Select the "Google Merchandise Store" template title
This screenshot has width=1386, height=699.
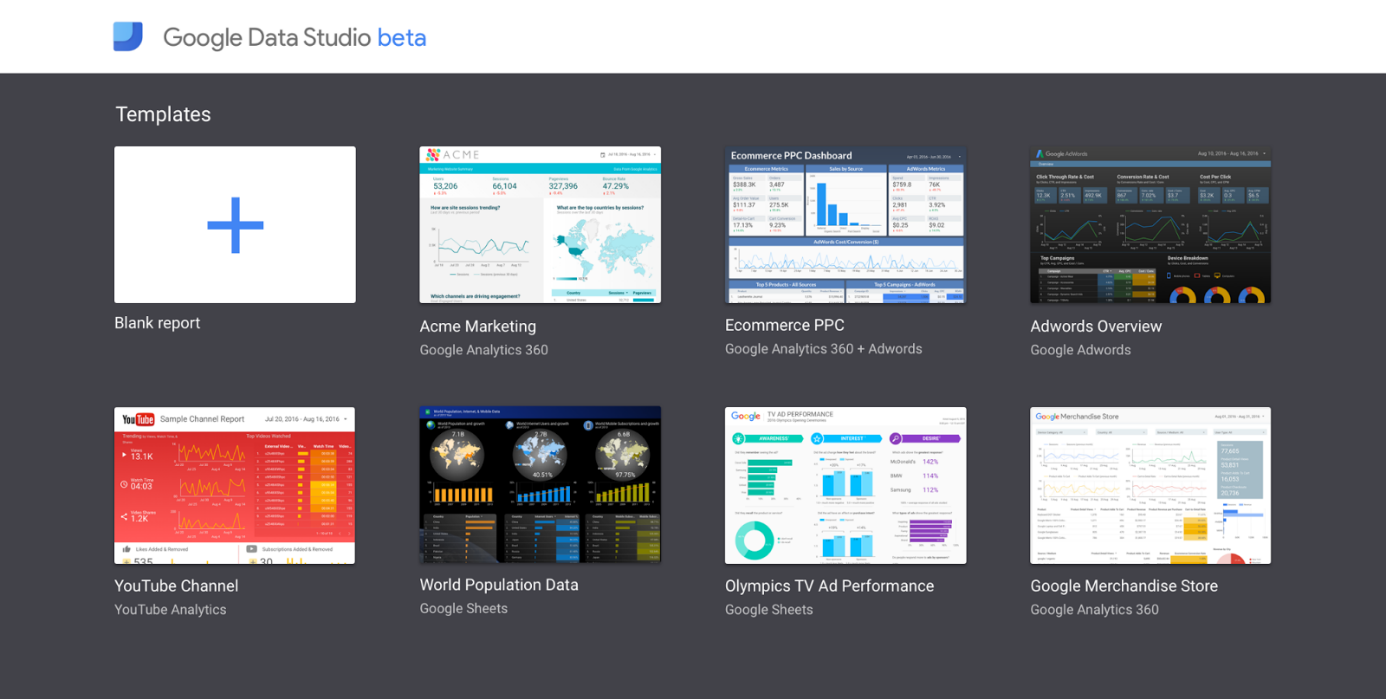point(1124,586)
